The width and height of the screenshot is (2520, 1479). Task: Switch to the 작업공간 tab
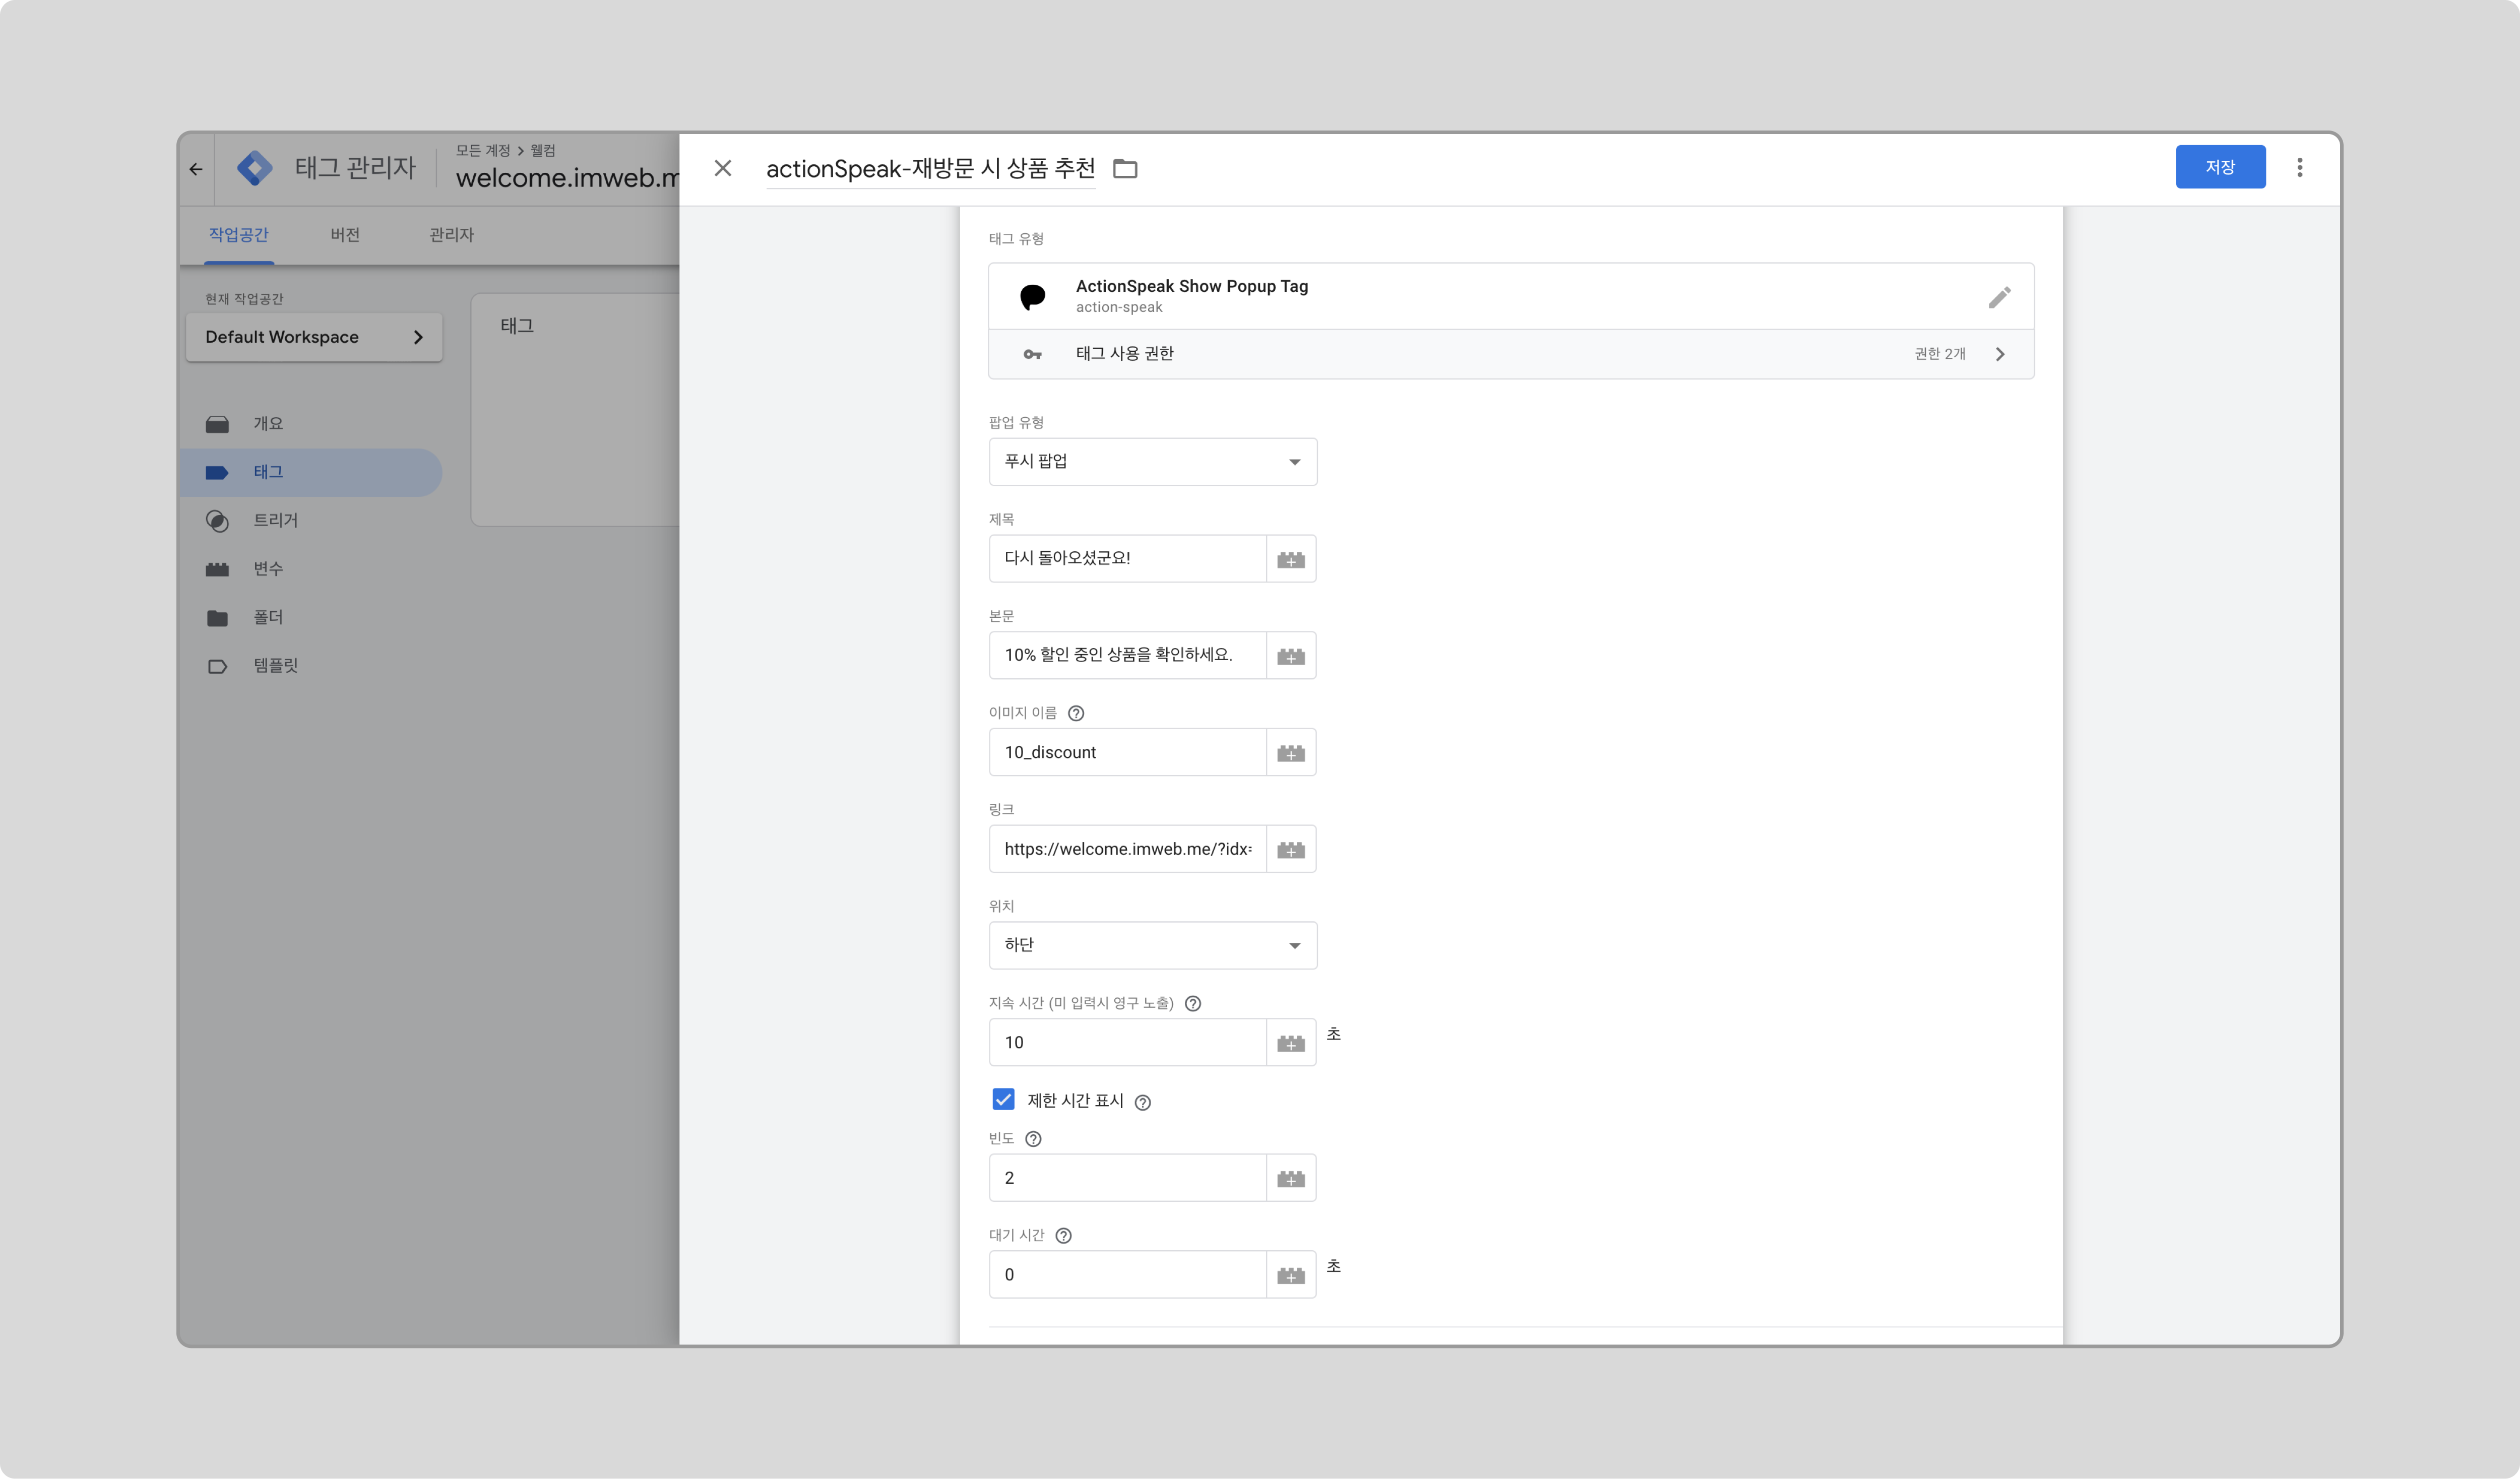239,235
